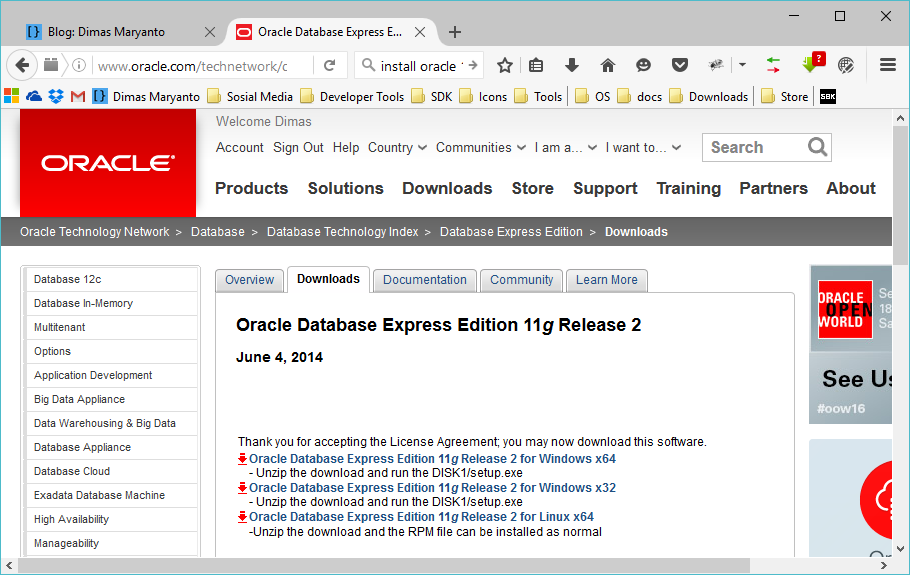Click the Sign Out link
The width and height of the screenshot is (910, 575).
click(x=298, y=148)
